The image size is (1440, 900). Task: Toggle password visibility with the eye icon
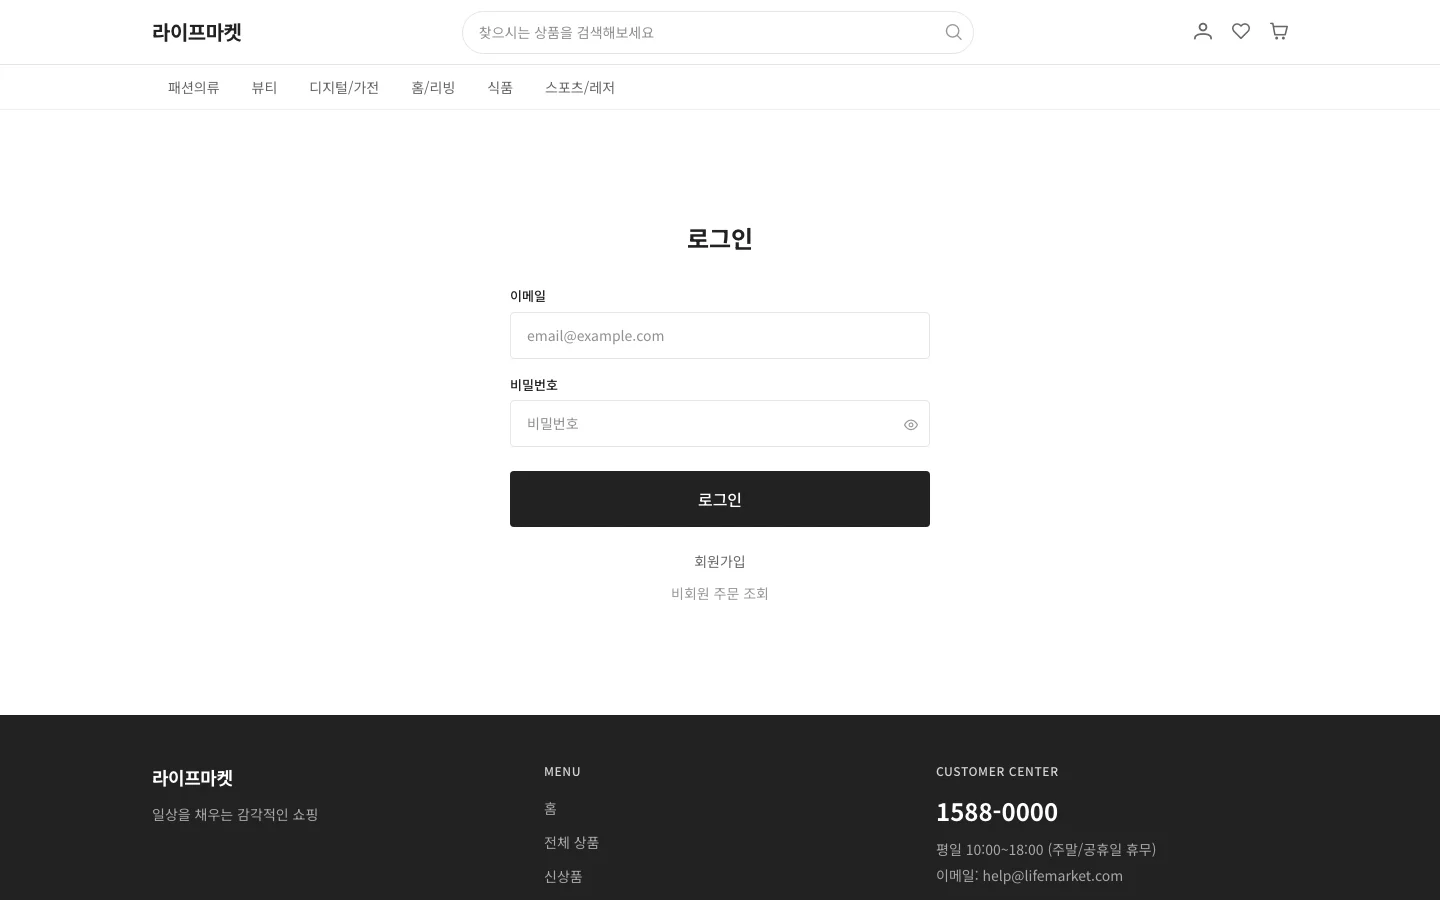[910, 424]
